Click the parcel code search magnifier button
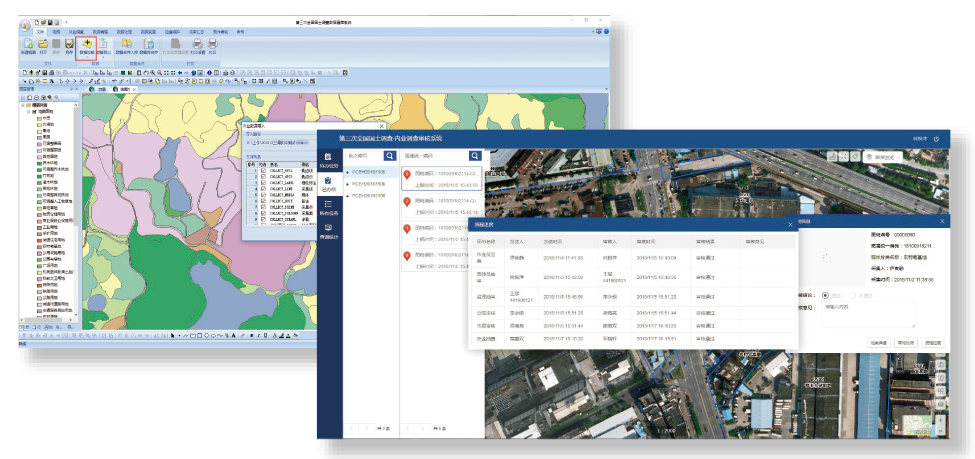975x459 pixels. (x=474, y=156)
